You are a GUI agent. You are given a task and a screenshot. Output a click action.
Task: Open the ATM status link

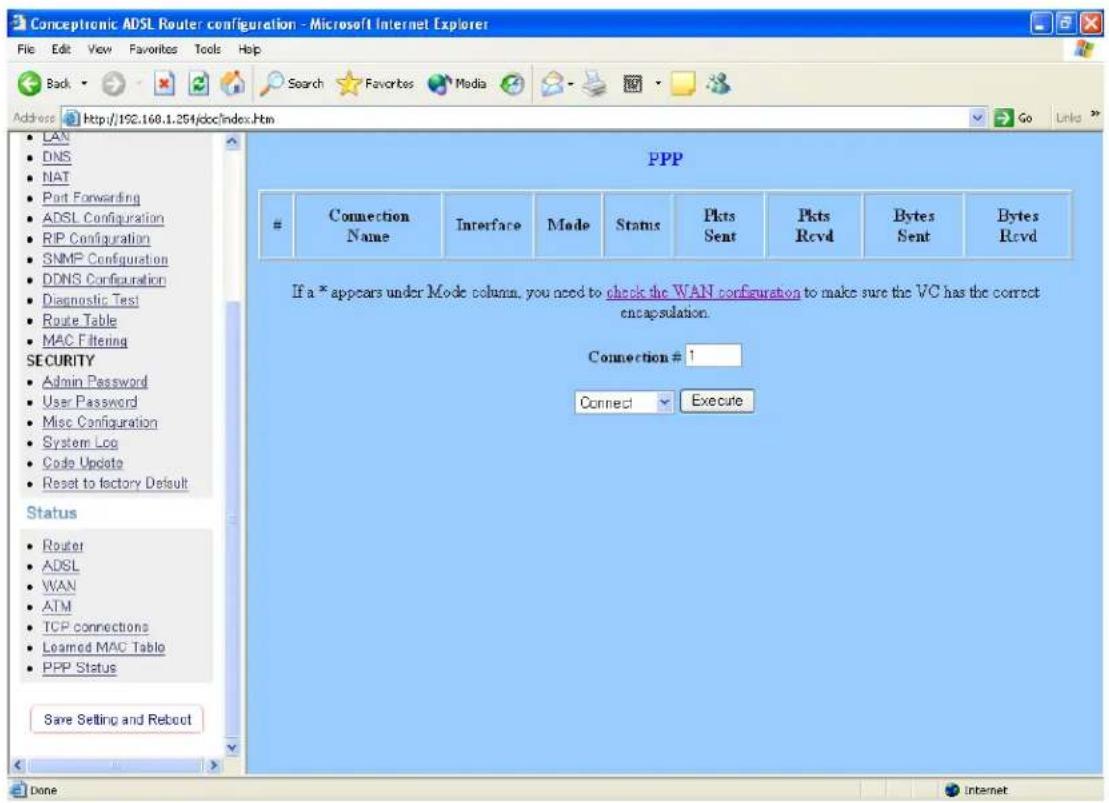[57, 606]
